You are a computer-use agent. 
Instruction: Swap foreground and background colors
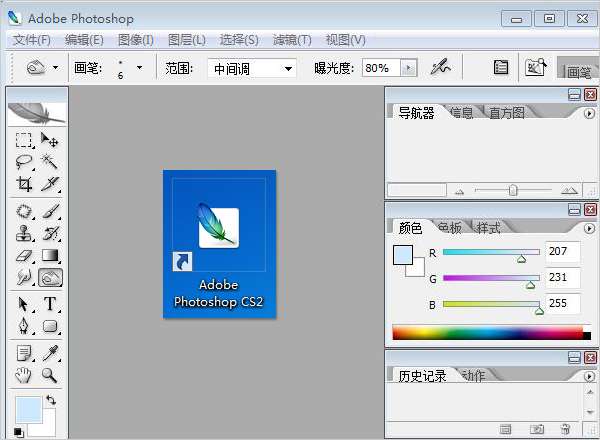(51, 400)
